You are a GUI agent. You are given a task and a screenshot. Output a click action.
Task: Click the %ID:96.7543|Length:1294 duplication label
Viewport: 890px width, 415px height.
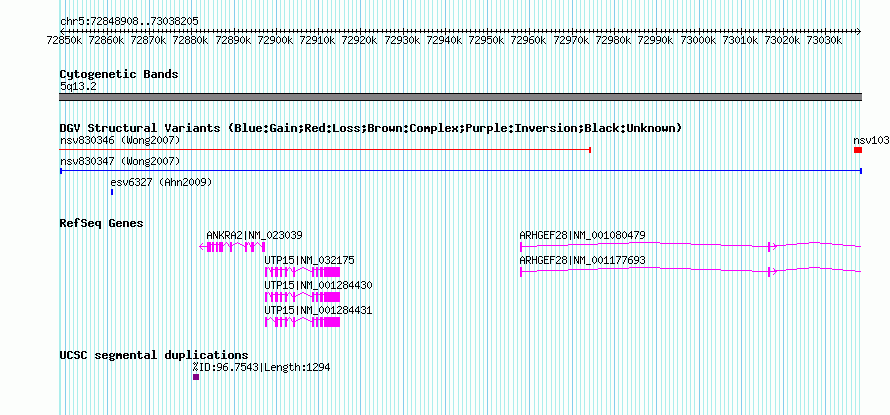click(262, 367)
